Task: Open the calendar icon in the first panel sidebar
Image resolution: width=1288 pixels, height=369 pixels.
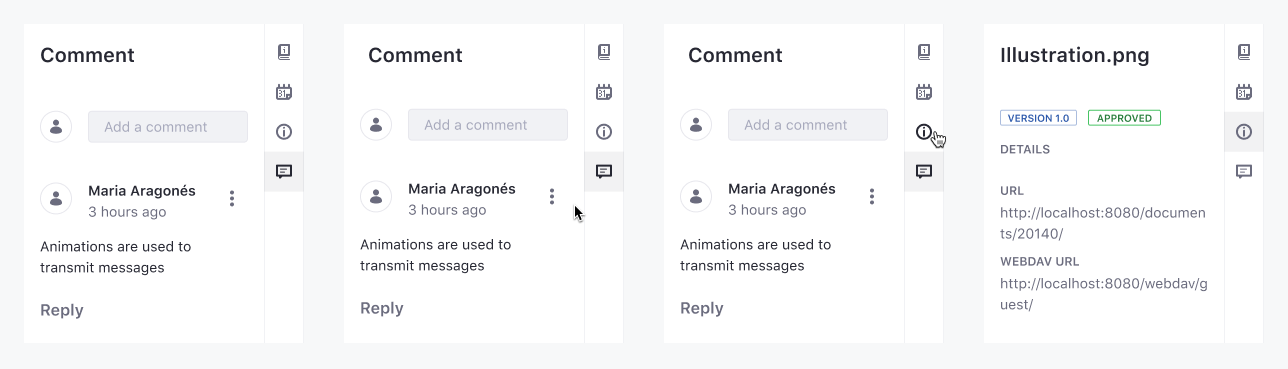Action: tap(284, 92)
